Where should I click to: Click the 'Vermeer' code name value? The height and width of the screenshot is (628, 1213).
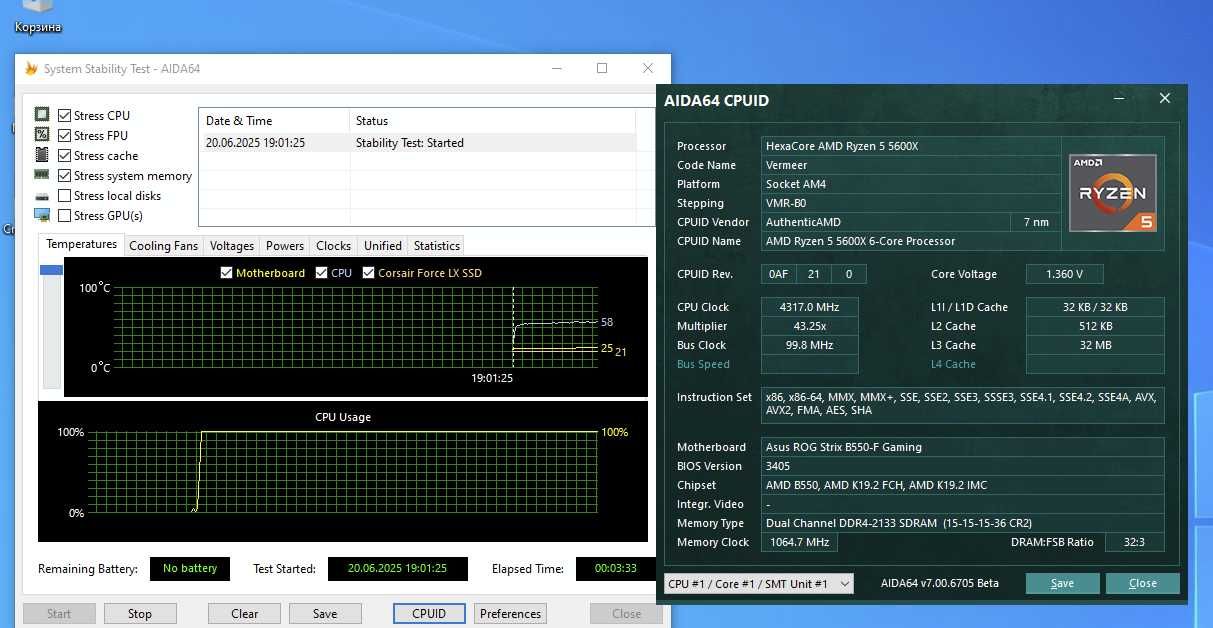pos(910,165)
